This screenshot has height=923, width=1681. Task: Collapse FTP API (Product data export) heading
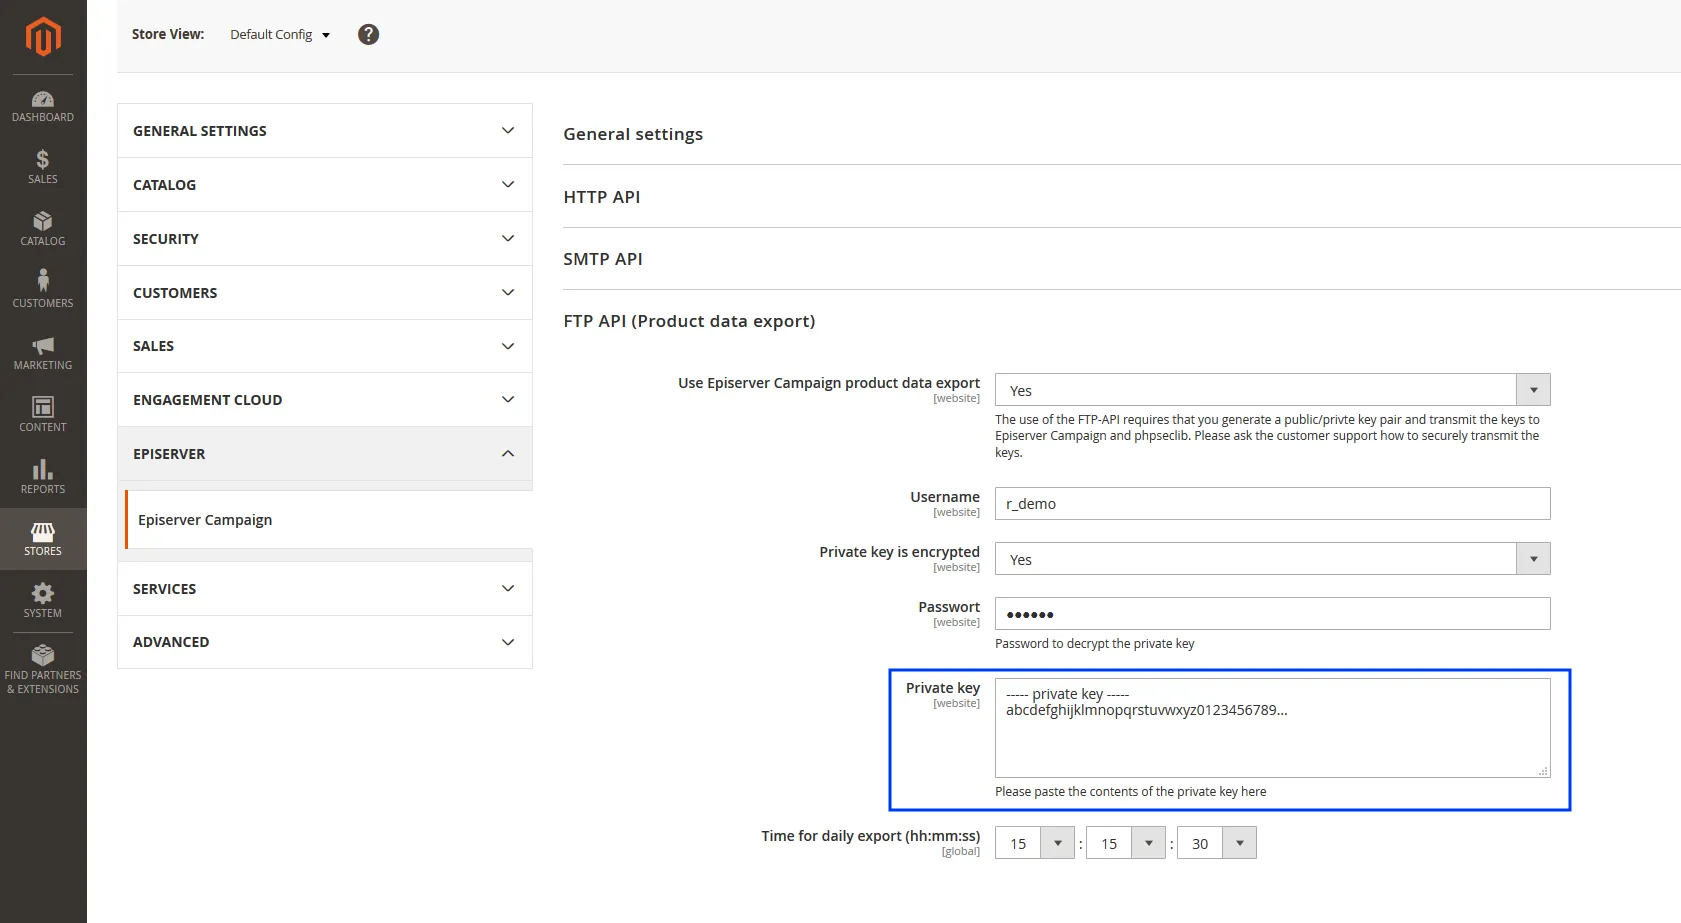point(689,321)
